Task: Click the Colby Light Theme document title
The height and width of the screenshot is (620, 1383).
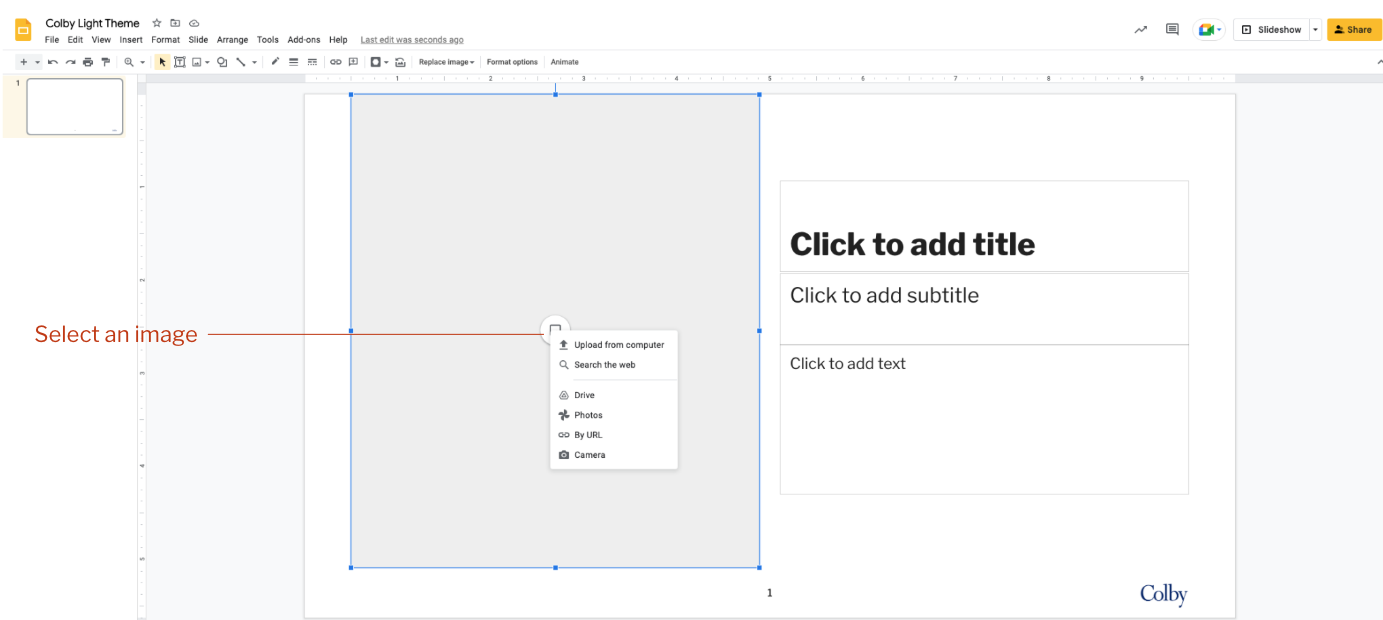Action: click(x=93, y=23)
